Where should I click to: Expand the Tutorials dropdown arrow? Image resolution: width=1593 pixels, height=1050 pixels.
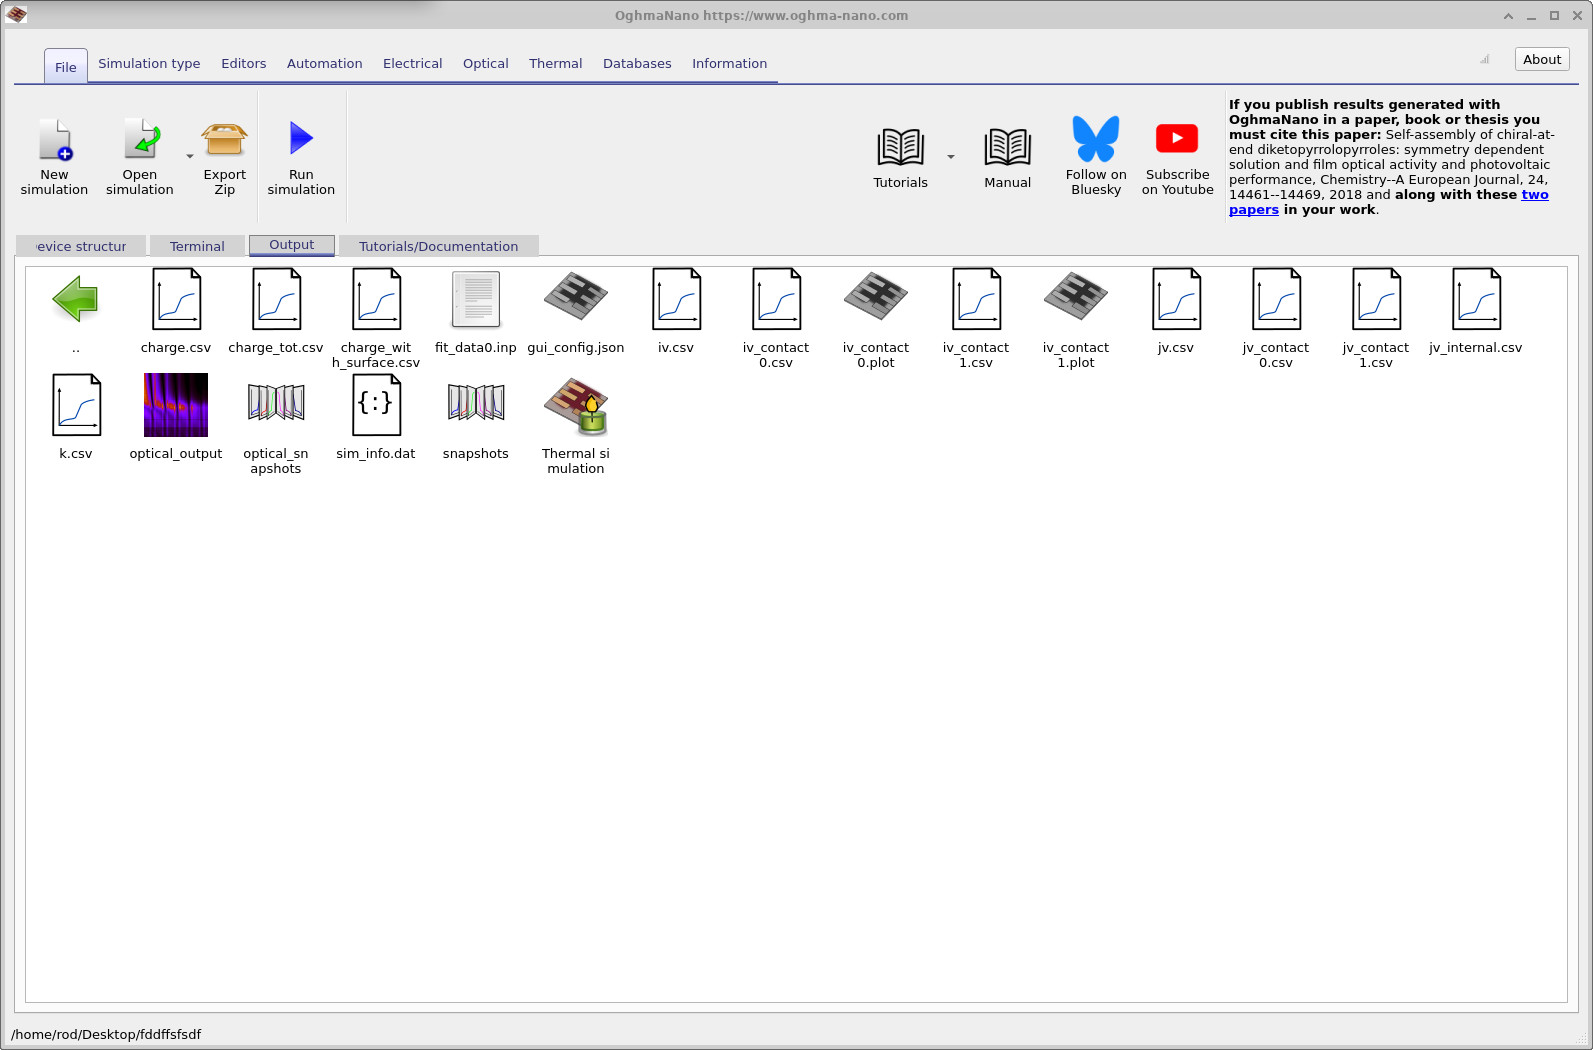[x=951, y=157]
